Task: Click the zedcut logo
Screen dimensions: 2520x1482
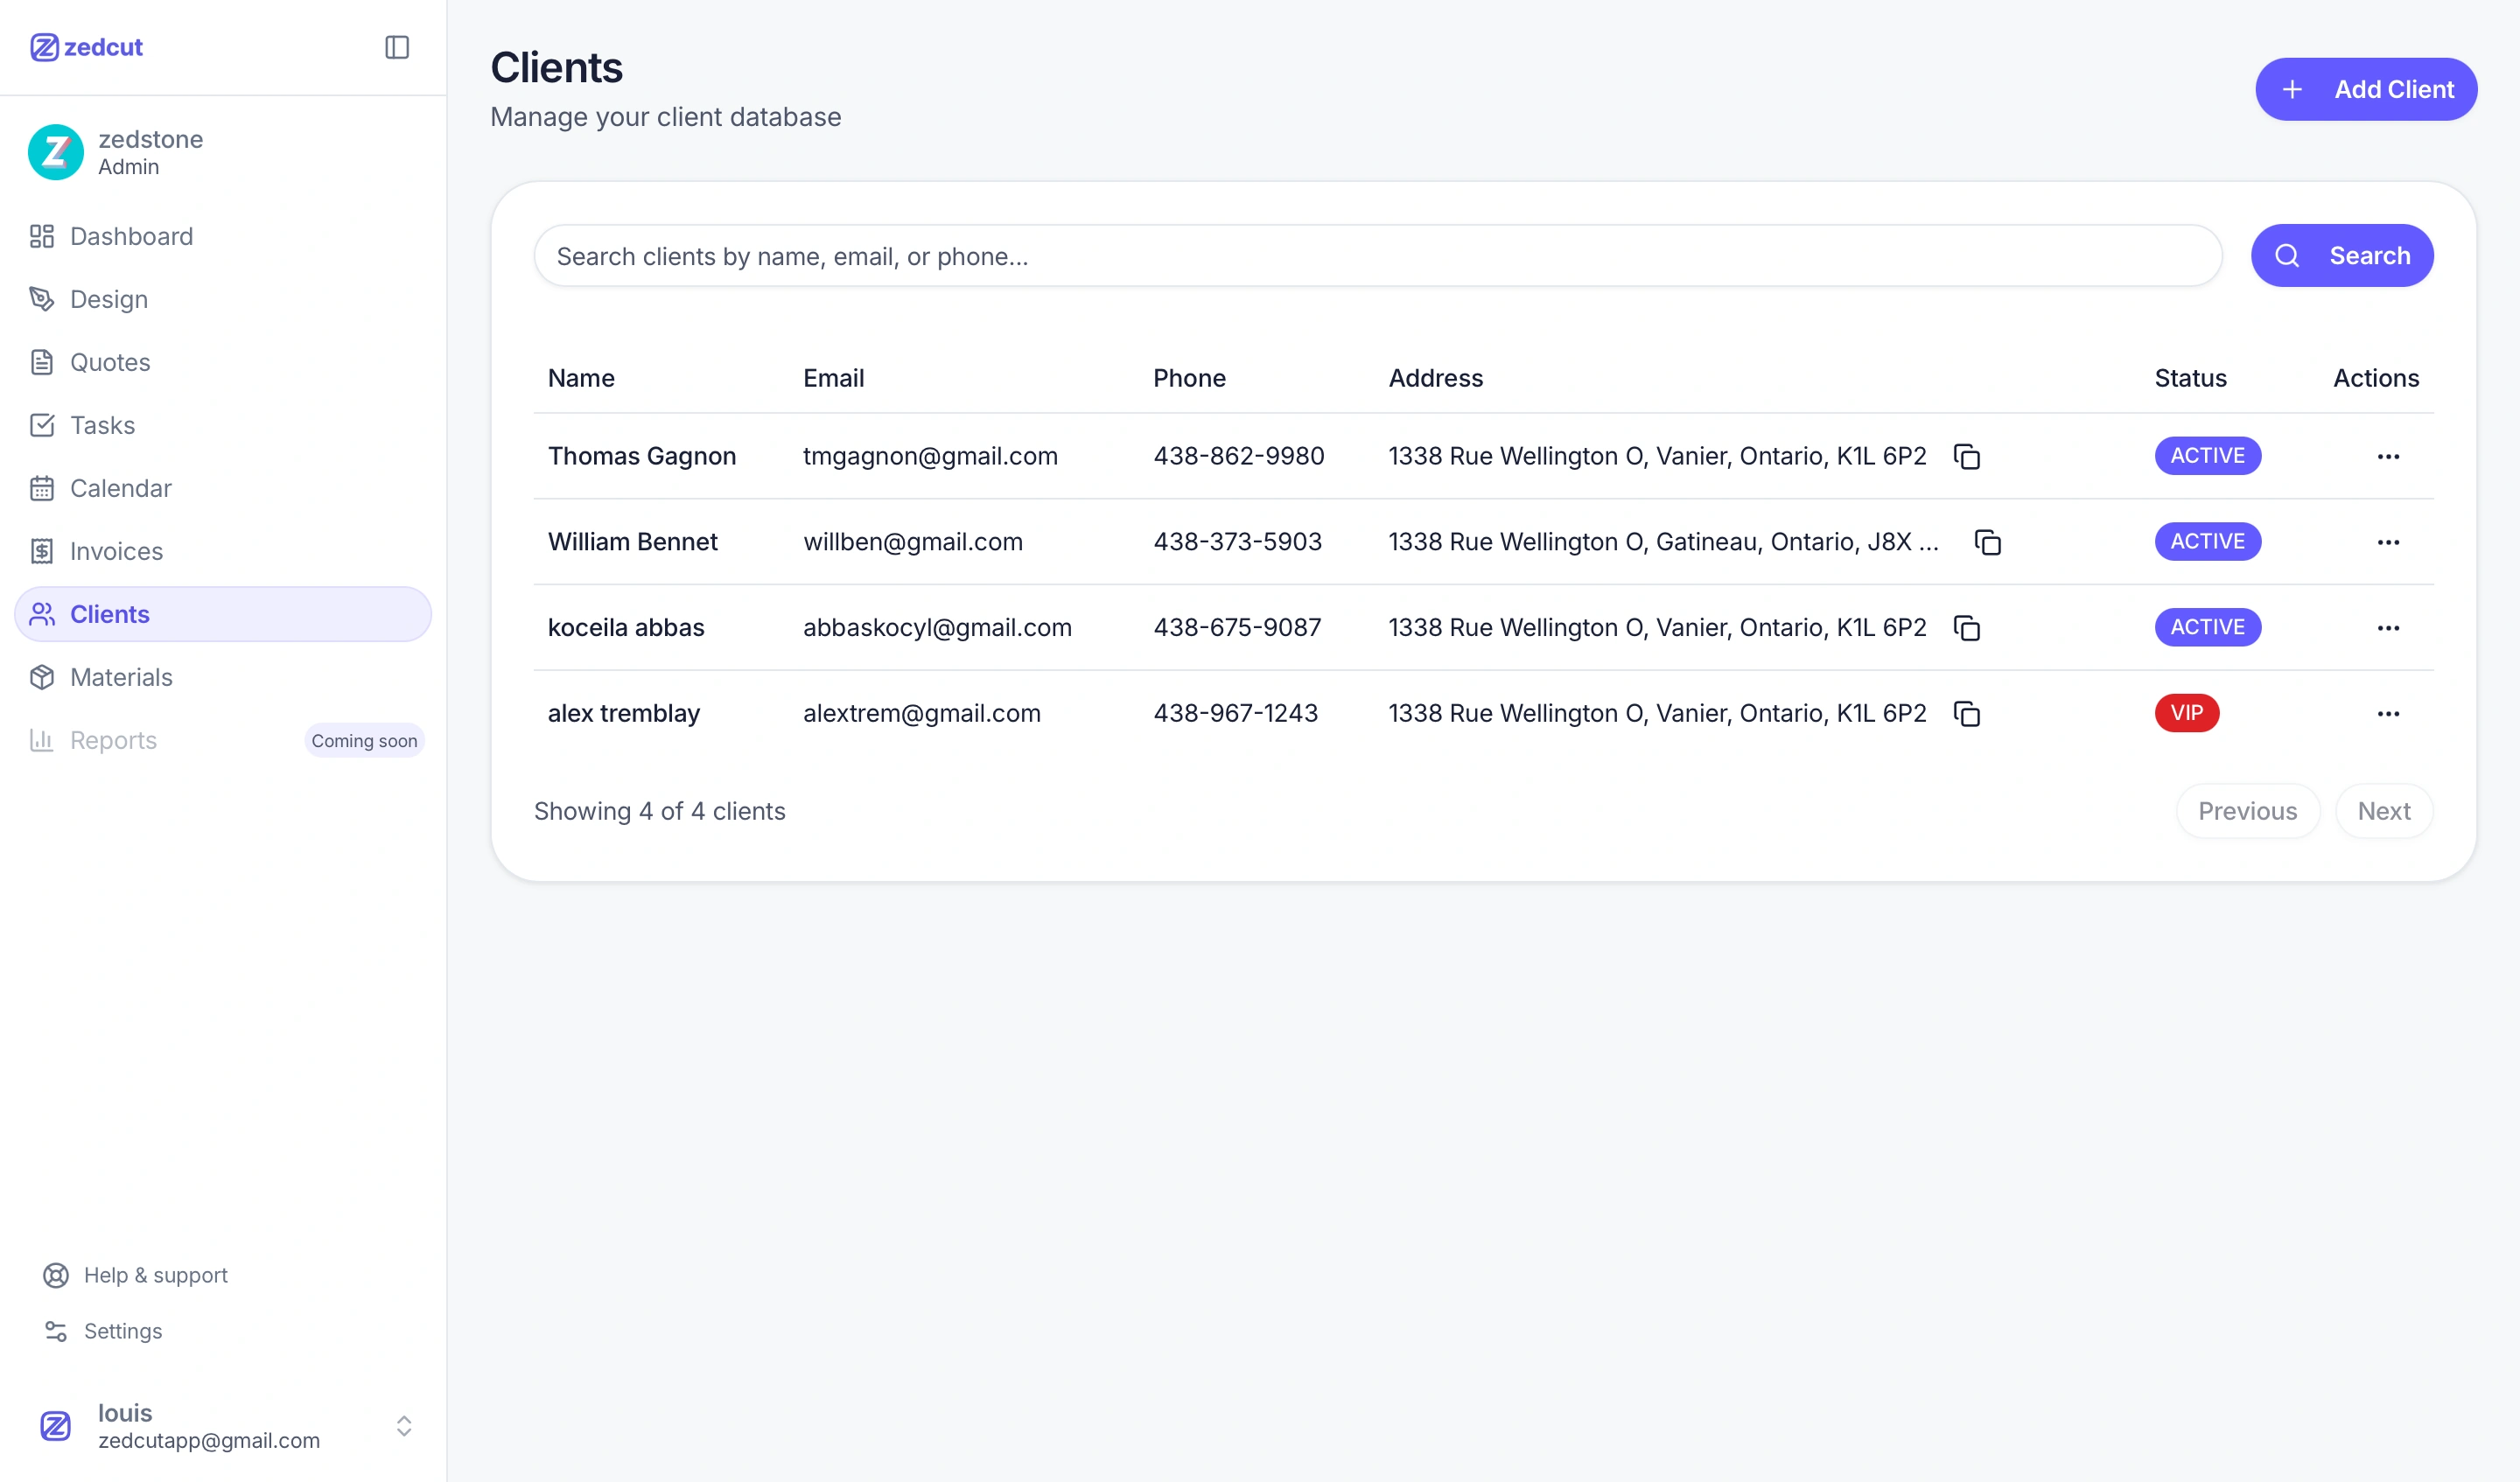Action: coord(87,47)
